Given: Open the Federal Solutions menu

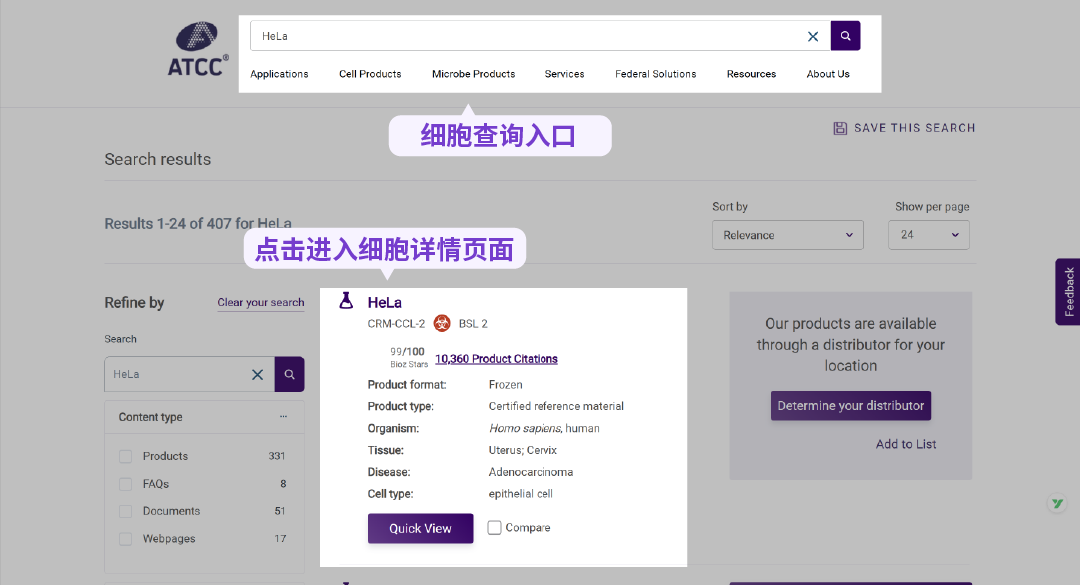Looking at the screenshot, I should tap(655, 74).
